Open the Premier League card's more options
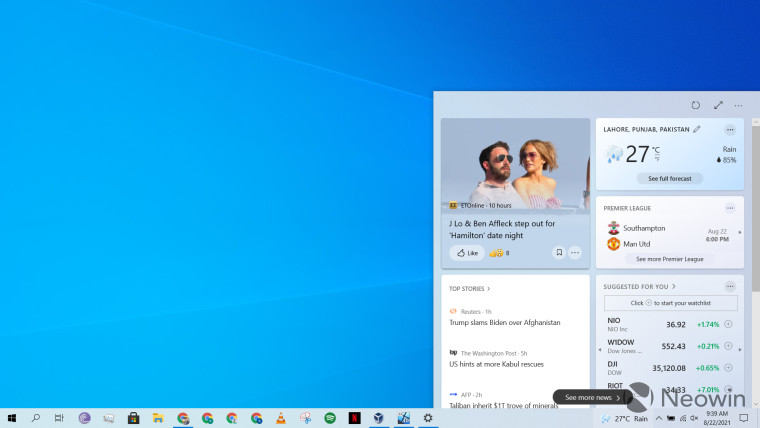The width and height of the screenshot is (760, 428). pos(730,208)
